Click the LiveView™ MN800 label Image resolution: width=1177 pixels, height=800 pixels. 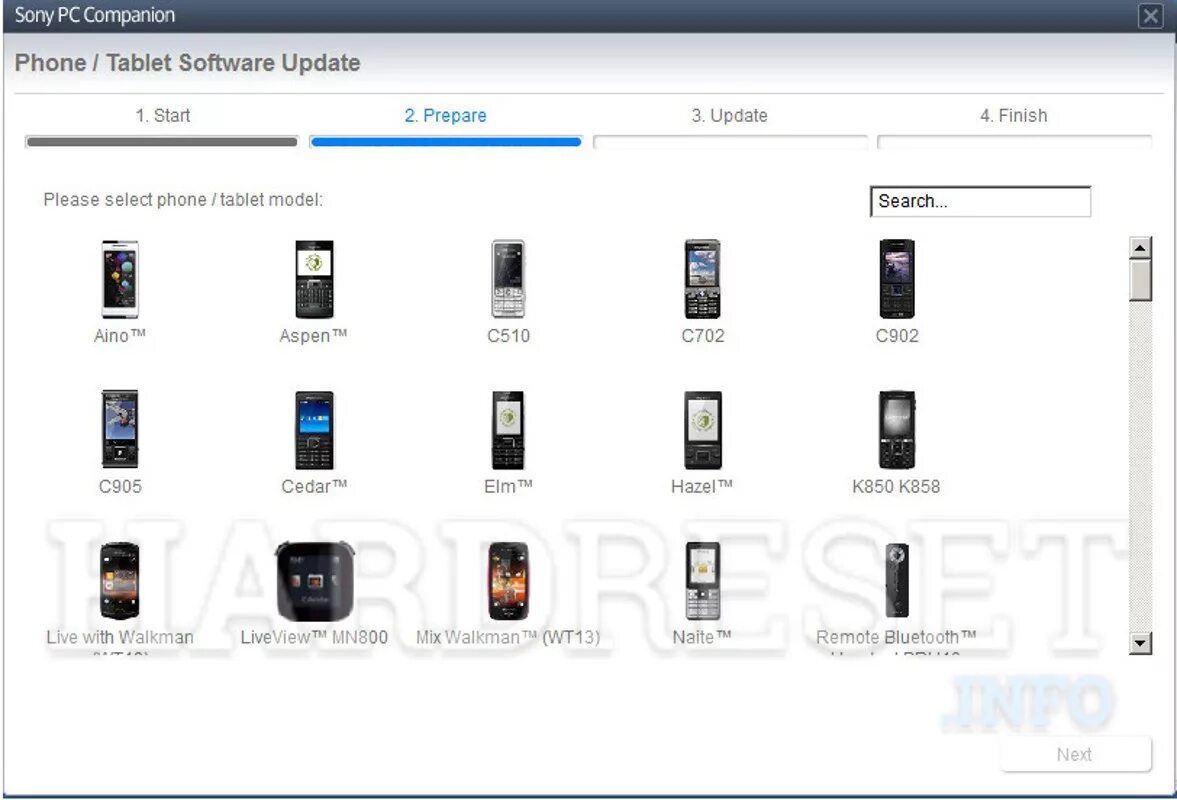pyautogui.click(x=315, y=637)
